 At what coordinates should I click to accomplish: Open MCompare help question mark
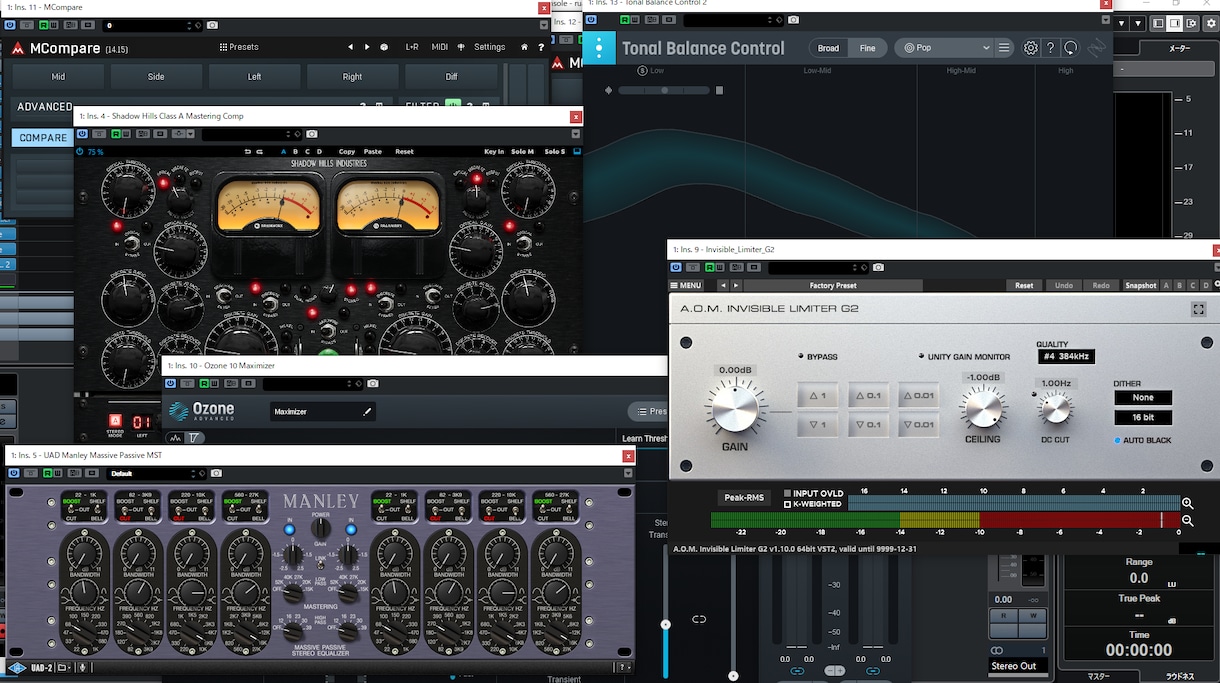coord(541,47)
